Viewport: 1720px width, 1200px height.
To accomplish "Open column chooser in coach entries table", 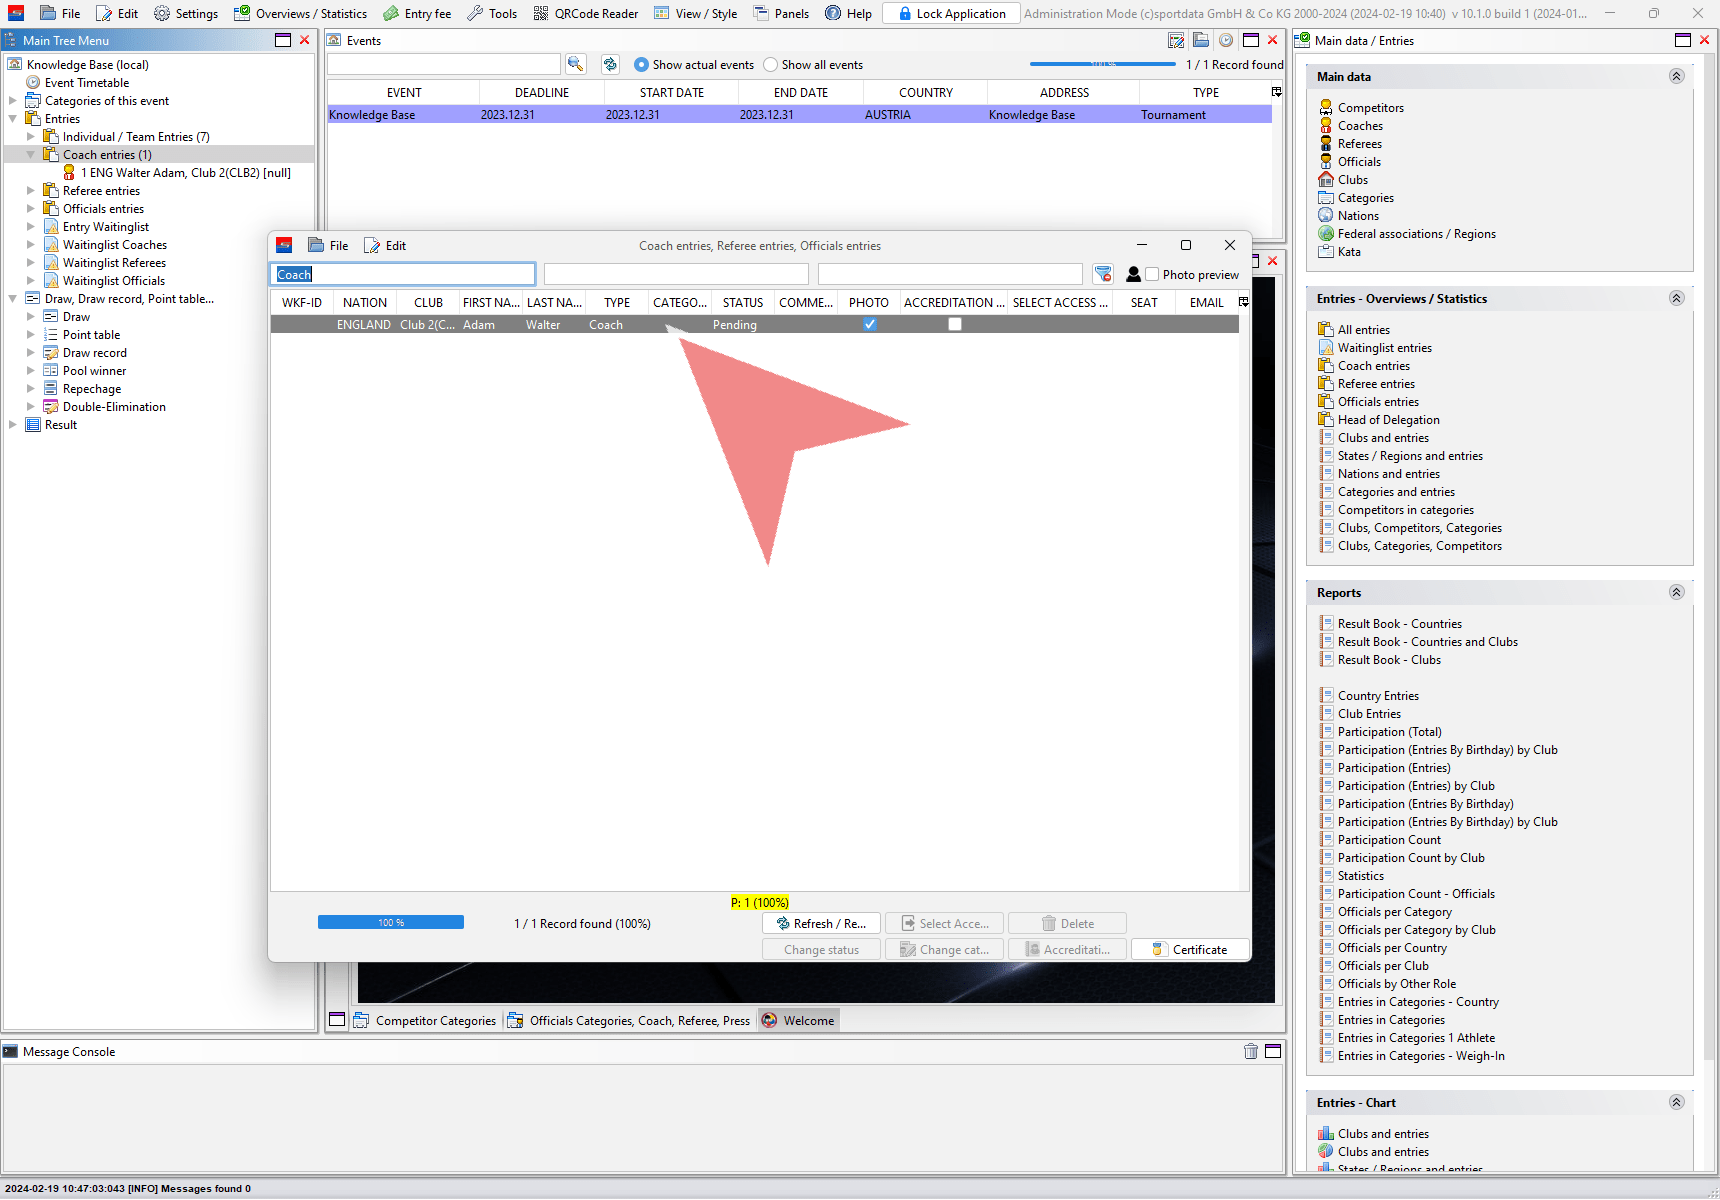I will [x=1244, y=302].
